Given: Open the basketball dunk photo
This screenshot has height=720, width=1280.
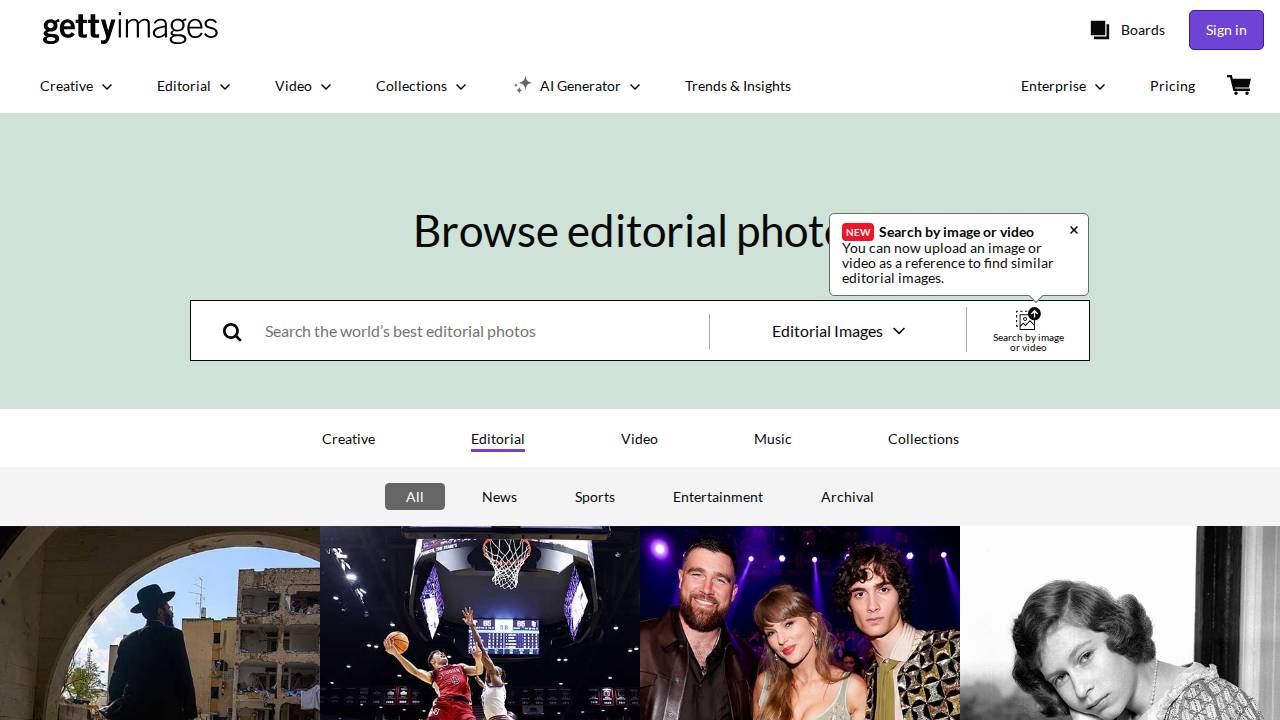Looking at the screenshot, I should coord(480,622).
